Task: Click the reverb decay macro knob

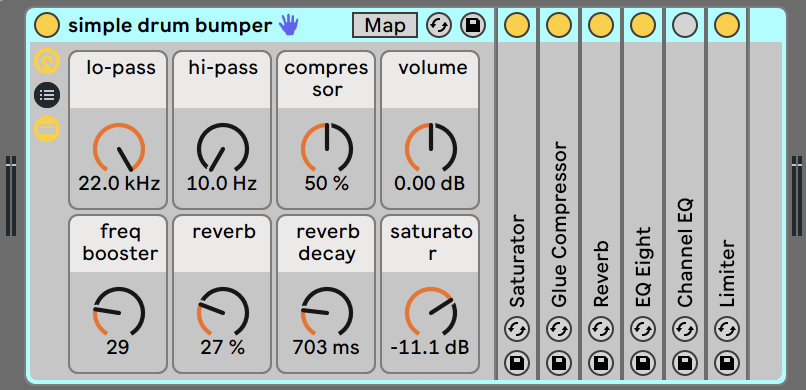Action: click(327, 312)
